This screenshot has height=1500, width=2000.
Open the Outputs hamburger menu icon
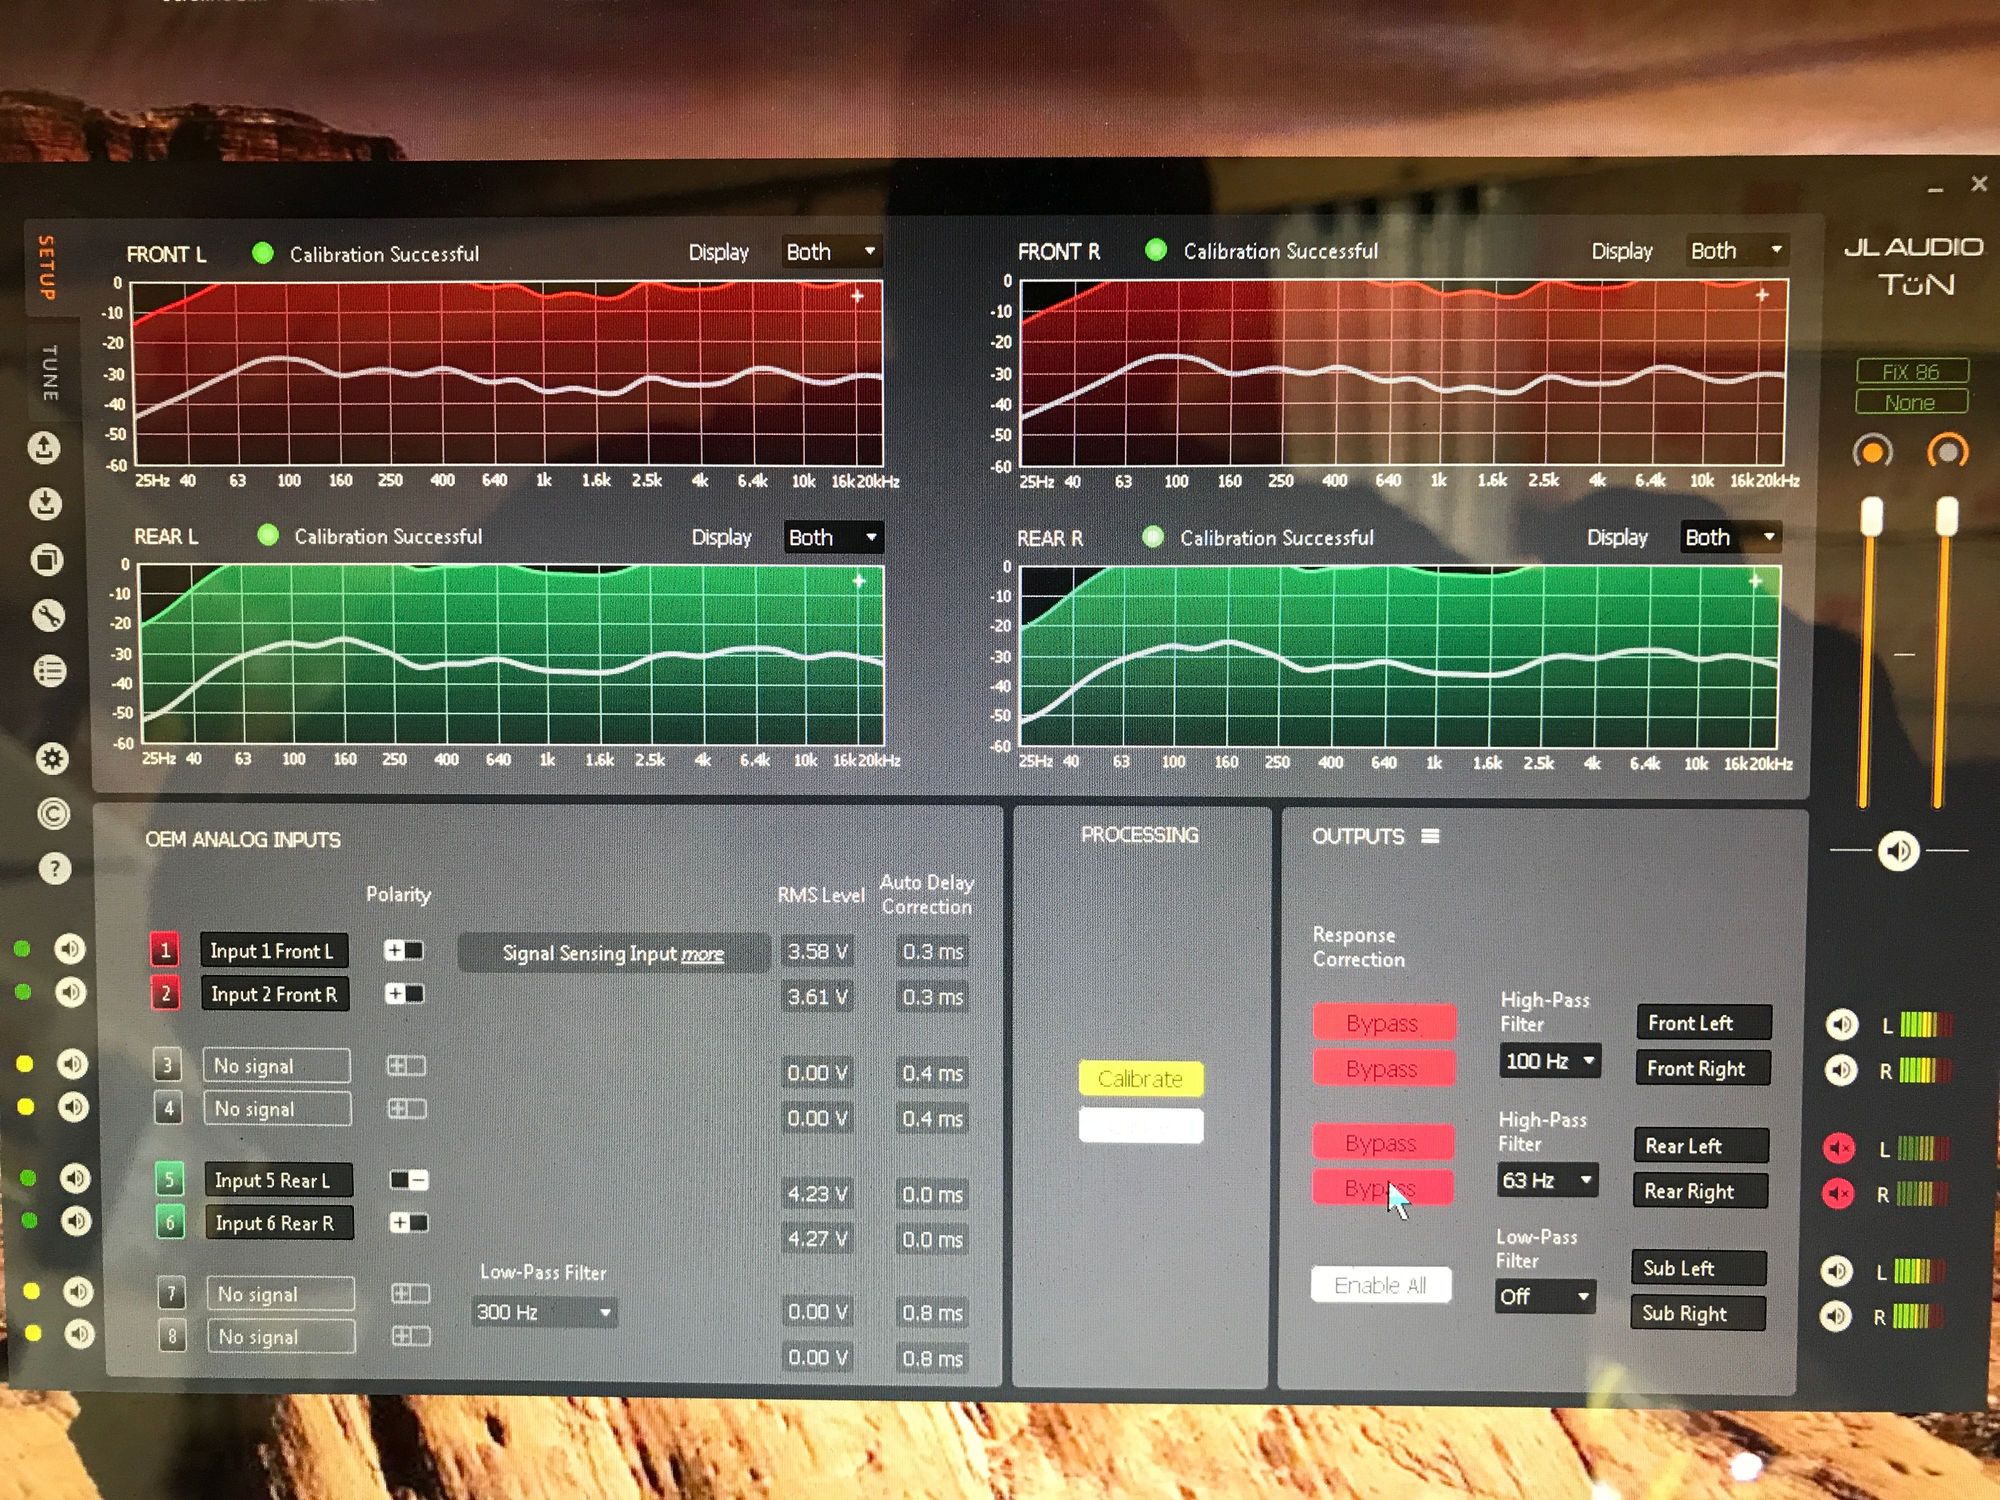[x=1430, y=836]
